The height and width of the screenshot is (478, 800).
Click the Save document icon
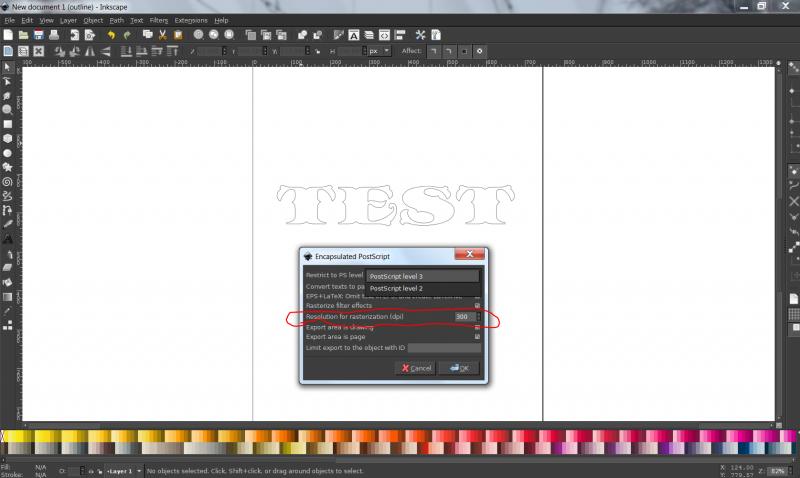click(39, 35)
